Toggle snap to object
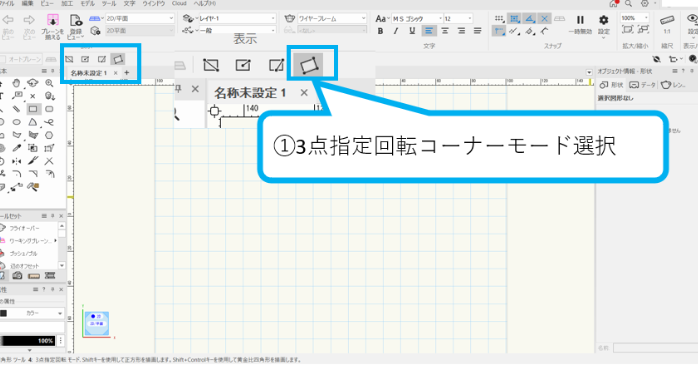The width and height of the screenshot is (698, 365). coord(514,19)
